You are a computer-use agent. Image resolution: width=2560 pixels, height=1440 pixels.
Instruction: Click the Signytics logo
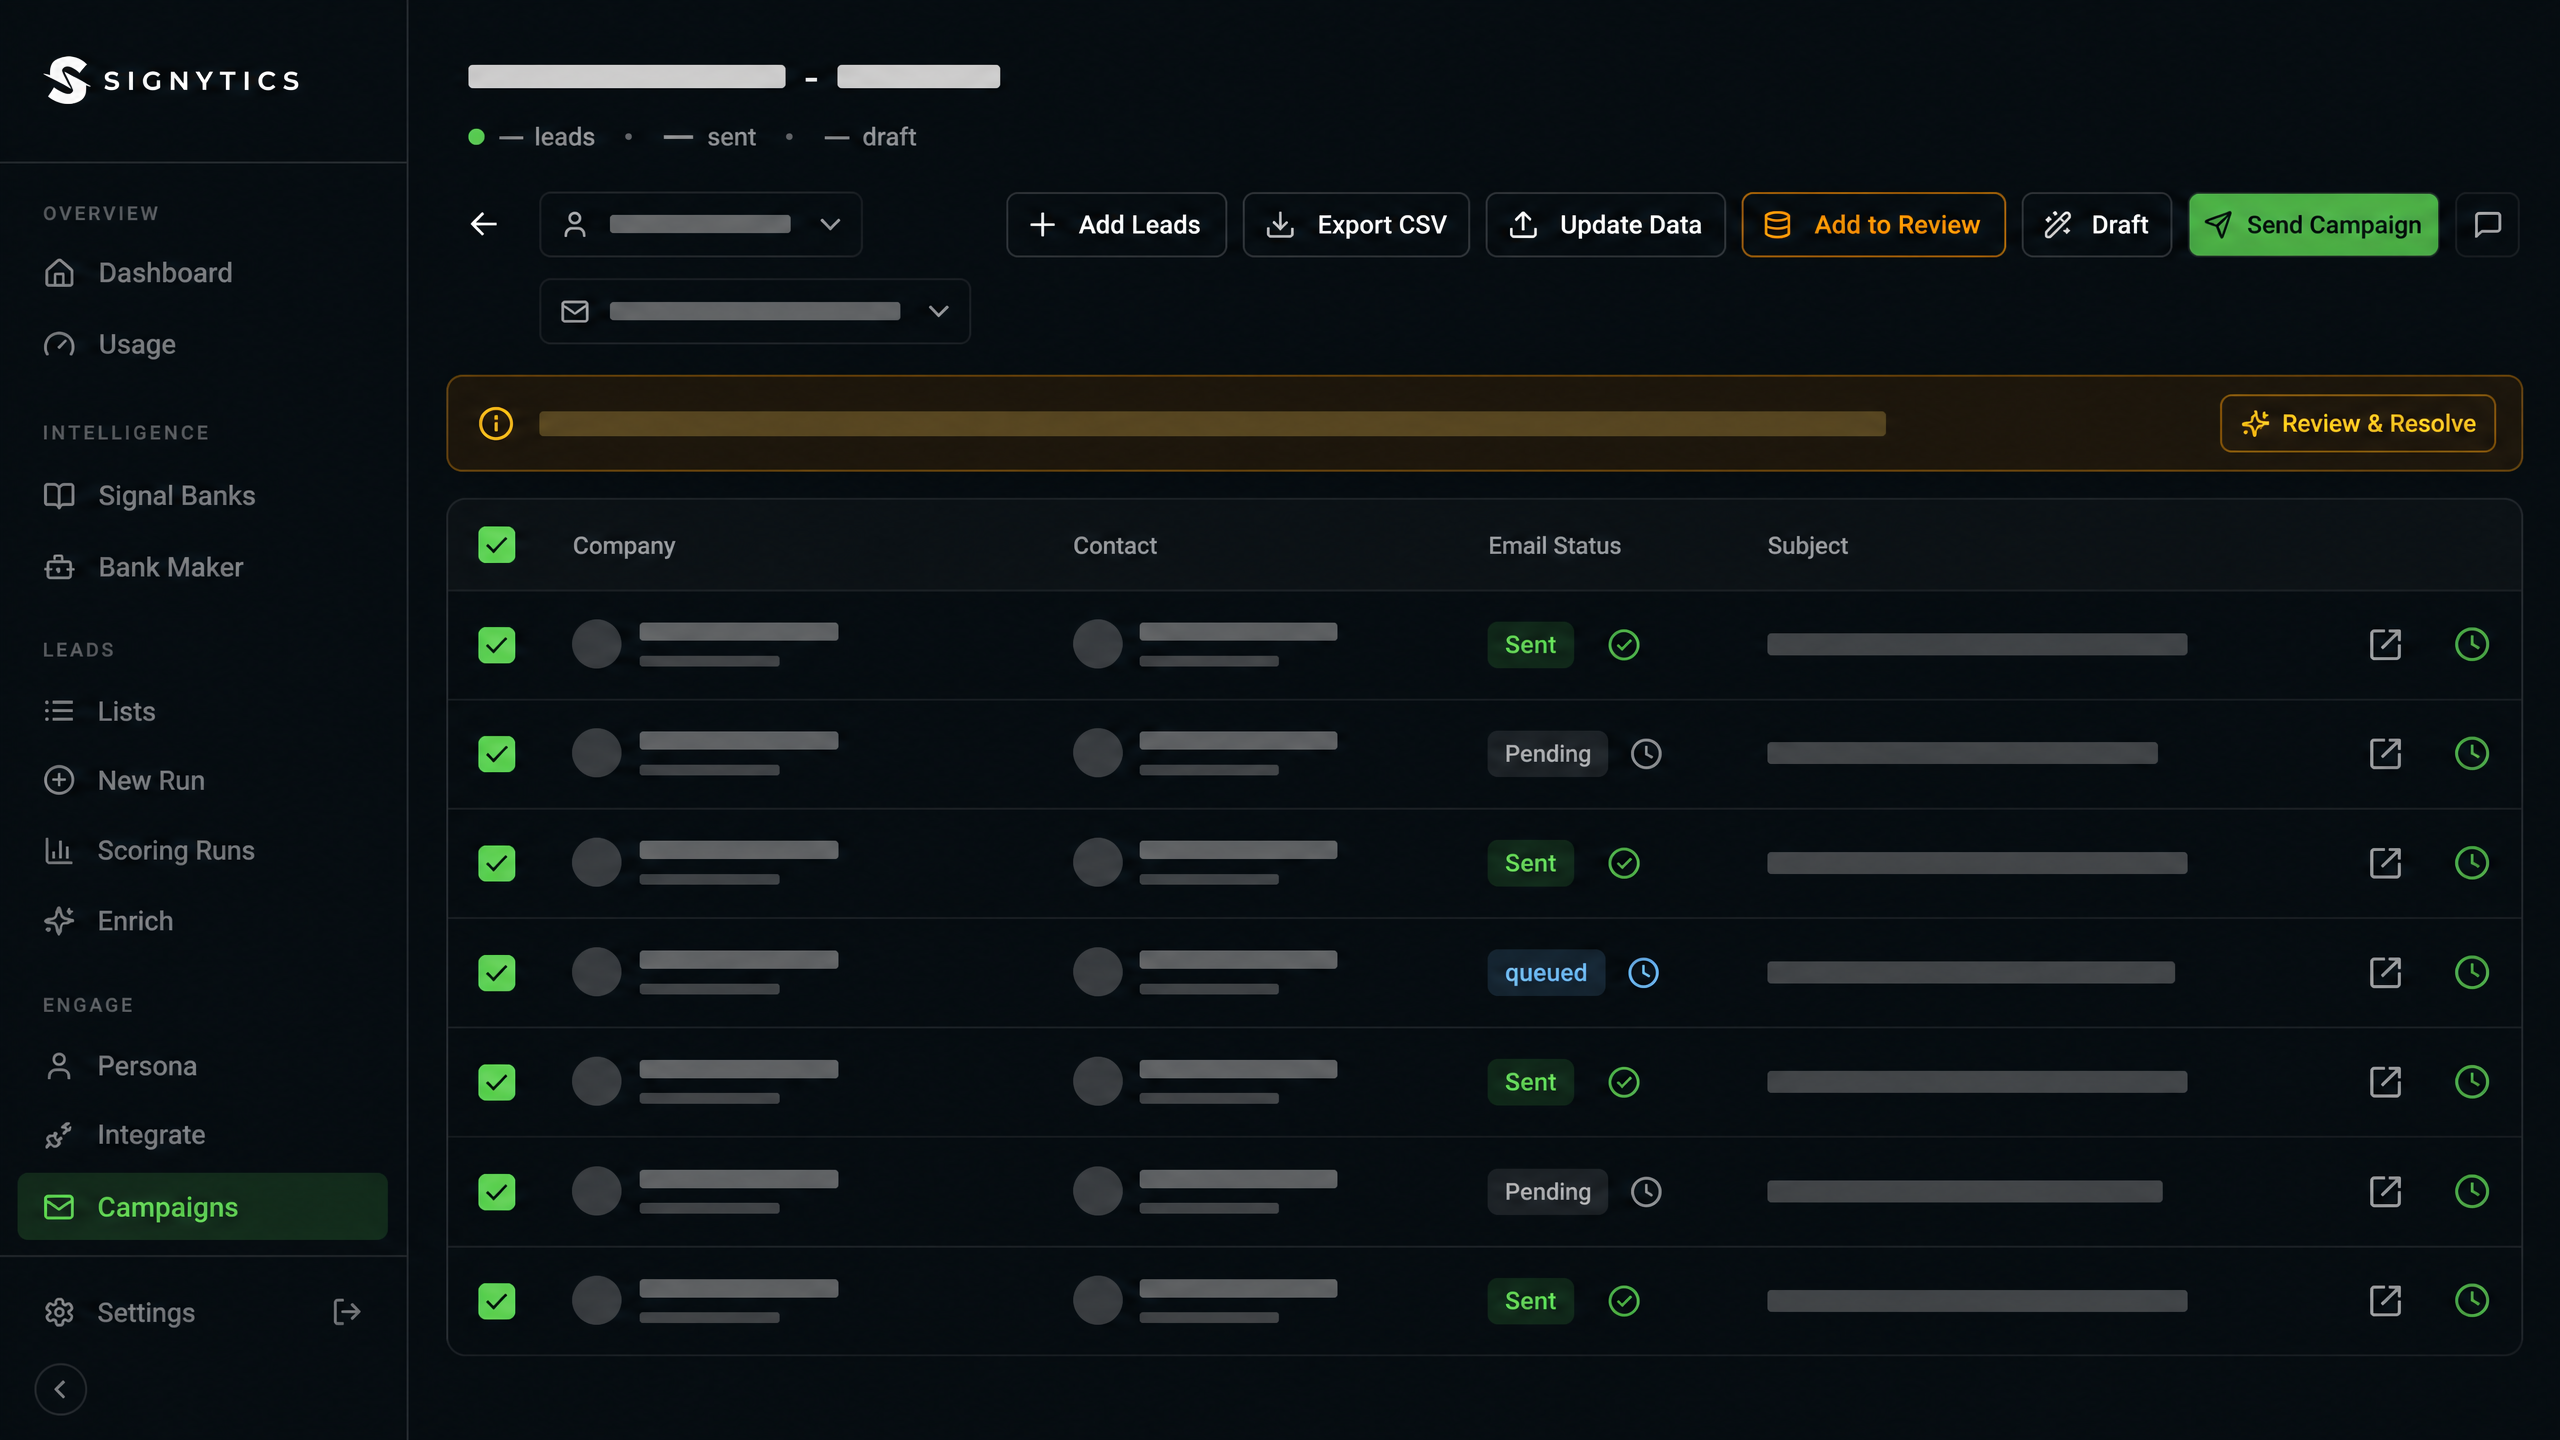pyautogui.click(x=172, y=80)
